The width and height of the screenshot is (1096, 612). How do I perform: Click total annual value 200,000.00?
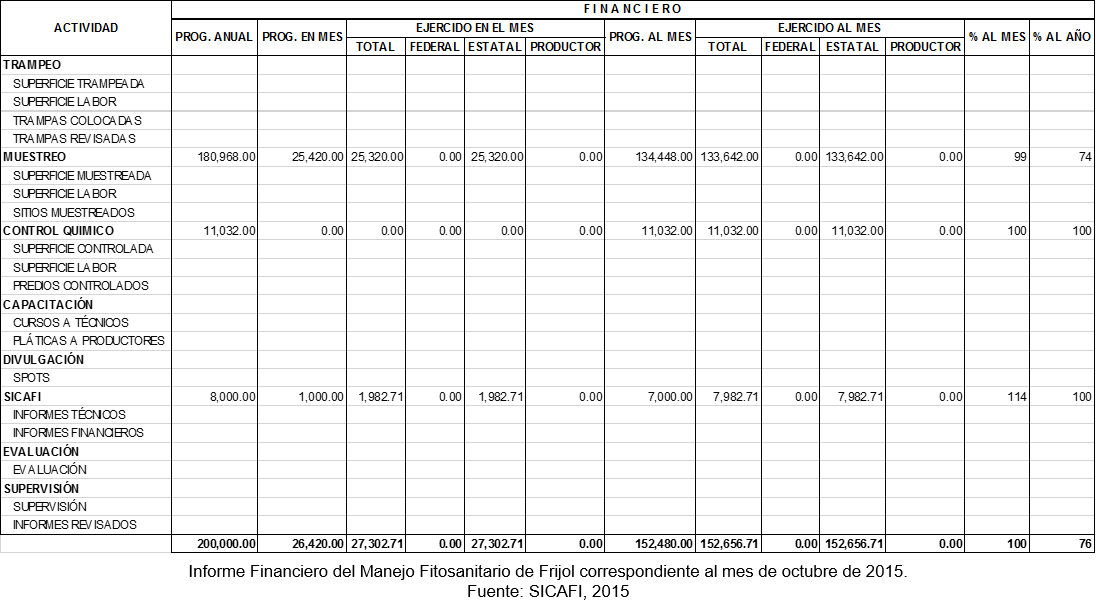coord(226,544)
